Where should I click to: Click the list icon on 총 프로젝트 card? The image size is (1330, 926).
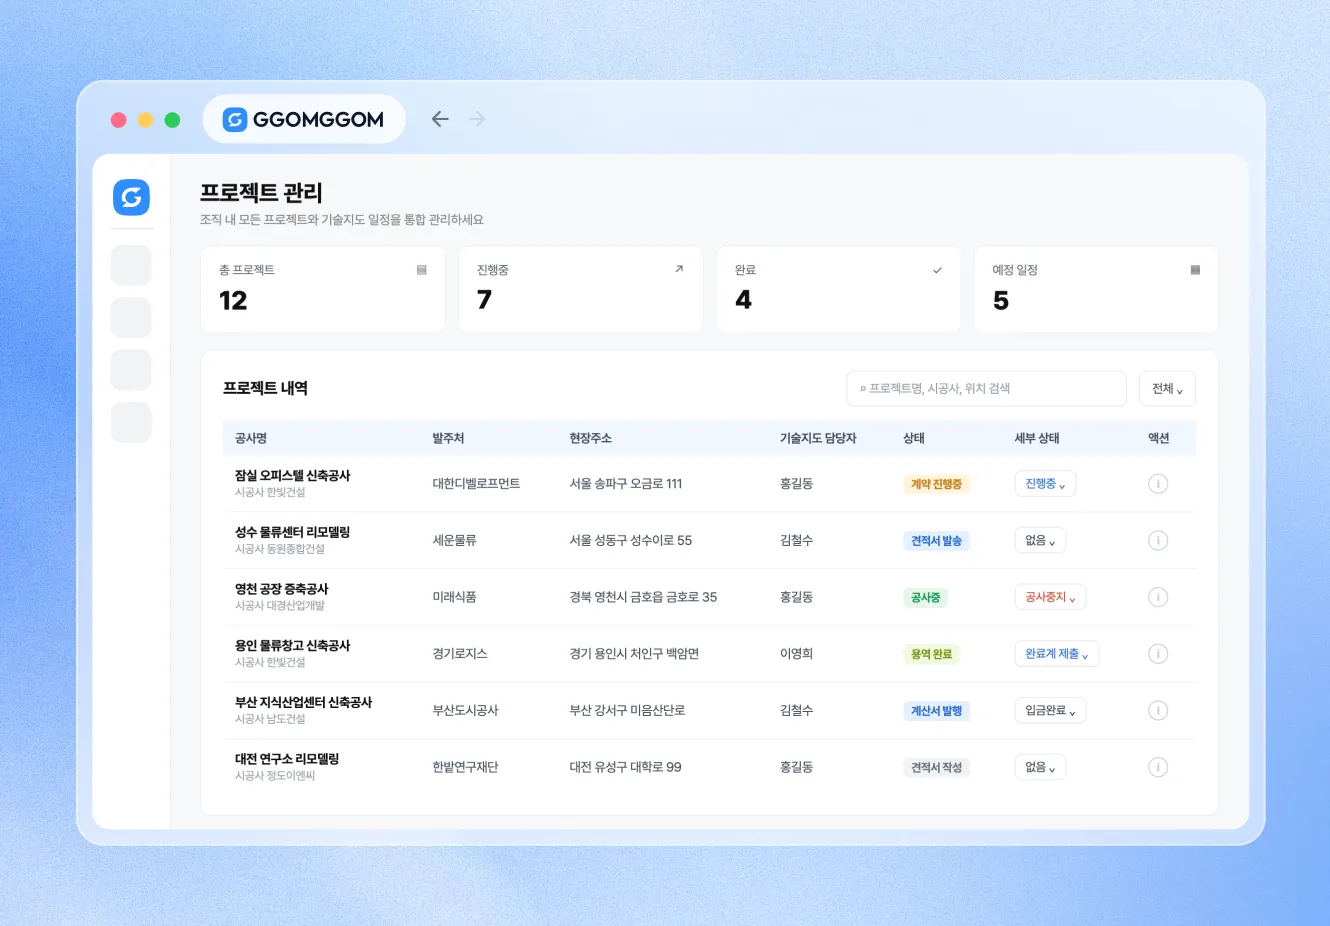pyautogui.click(x=422, y=270)
